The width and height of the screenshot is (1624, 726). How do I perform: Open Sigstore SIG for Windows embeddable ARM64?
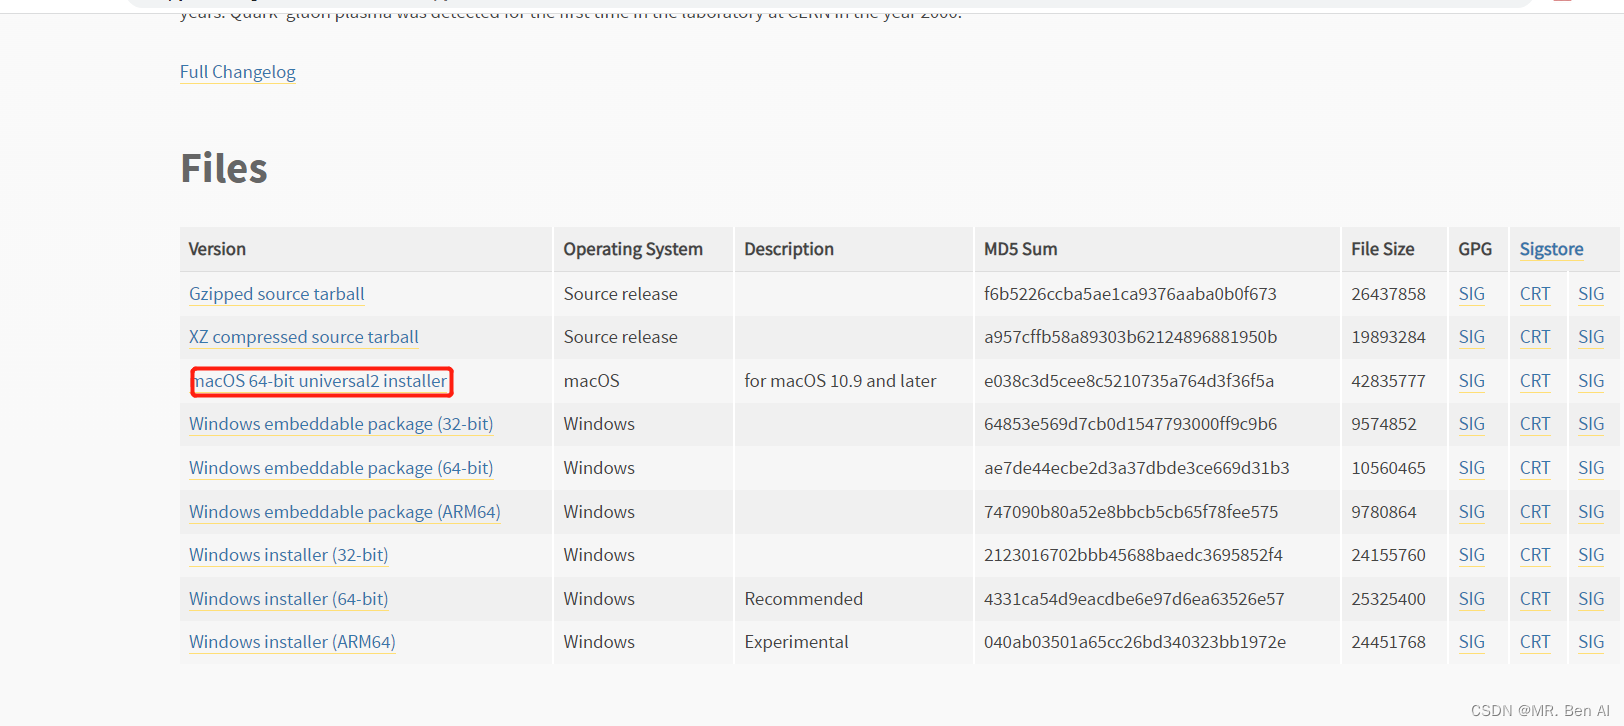[1591, 512]
